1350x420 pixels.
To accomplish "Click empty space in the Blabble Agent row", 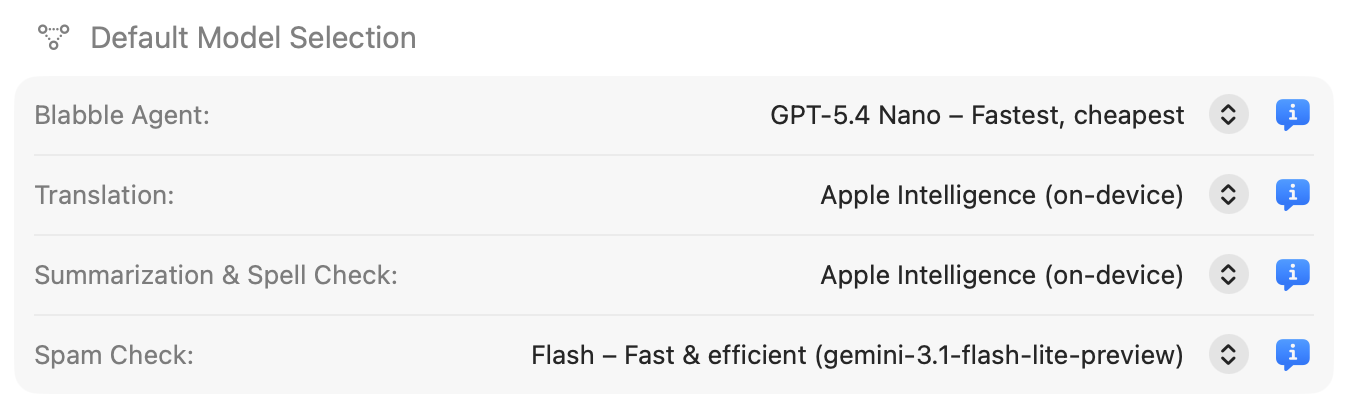I will click(480, 115).
